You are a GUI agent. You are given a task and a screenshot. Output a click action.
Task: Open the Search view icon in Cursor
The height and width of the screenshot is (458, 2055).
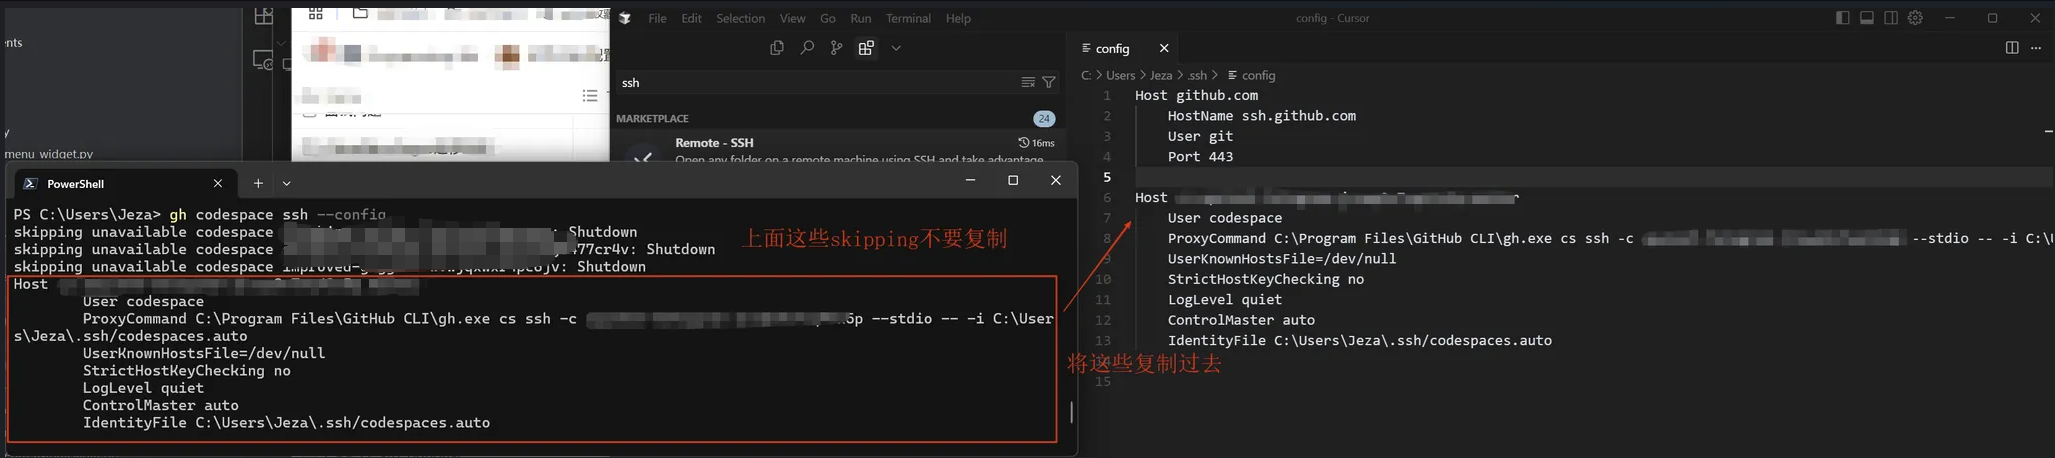coord(806,48)
